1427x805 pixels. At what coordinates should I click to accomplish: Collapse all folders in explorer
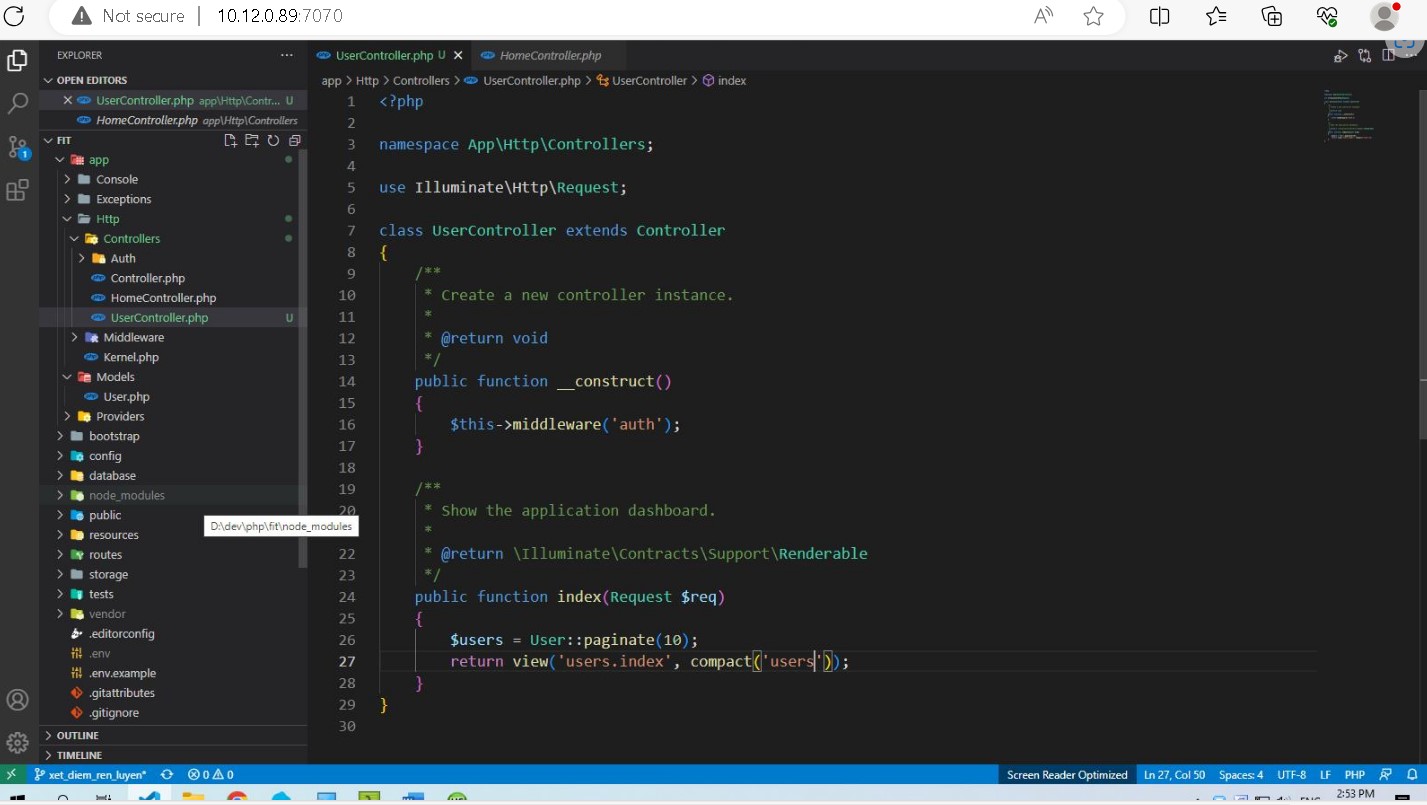(x=294, y=141)
